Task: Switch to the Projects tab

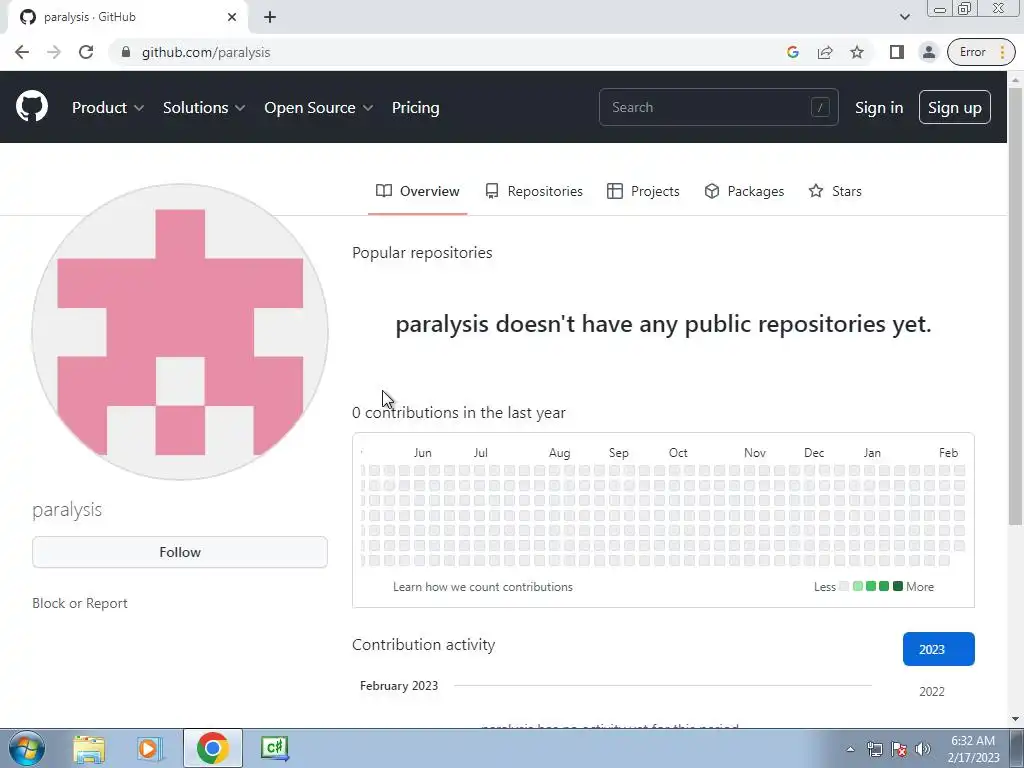Action: click(x=643, y=191)
